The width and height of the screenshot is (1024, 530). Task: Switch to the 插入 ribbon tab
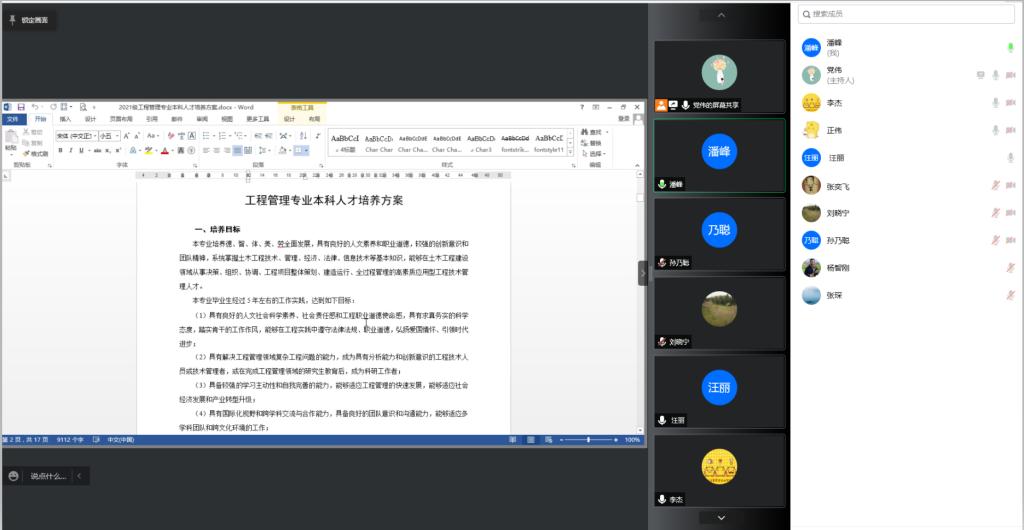click(x=66, y=119)
